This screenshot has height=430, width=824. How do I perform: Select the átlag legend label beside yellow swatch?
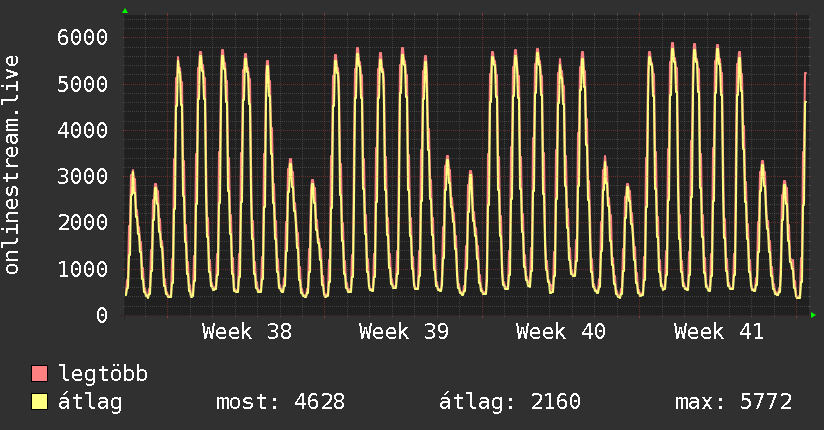coord(90,402)
